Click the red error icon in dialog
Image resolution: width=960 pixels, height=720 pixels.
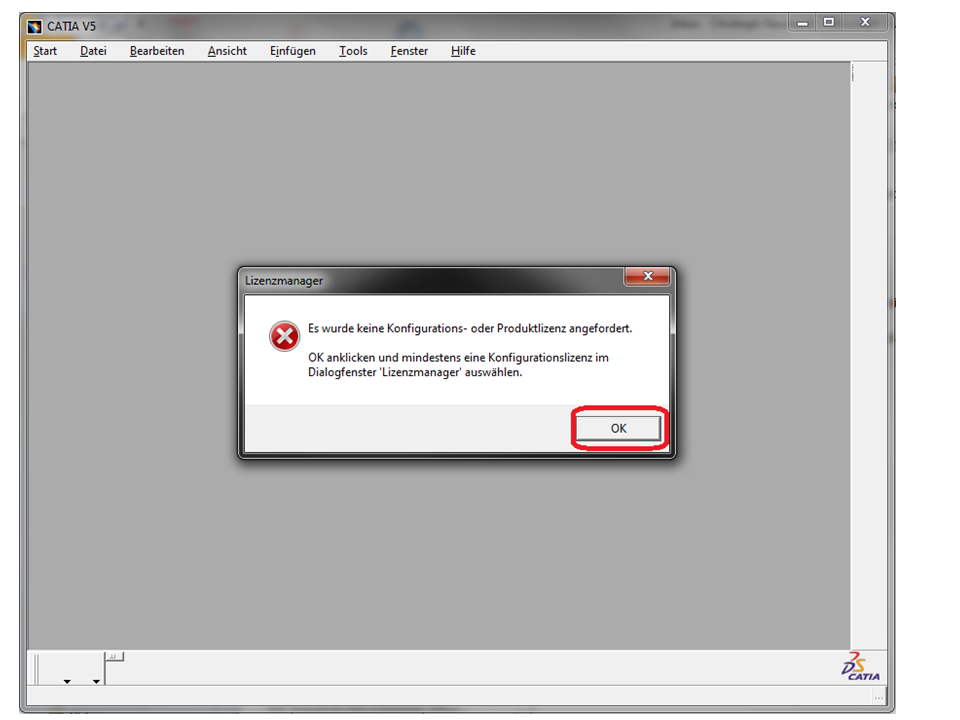(x=285, y=336)
